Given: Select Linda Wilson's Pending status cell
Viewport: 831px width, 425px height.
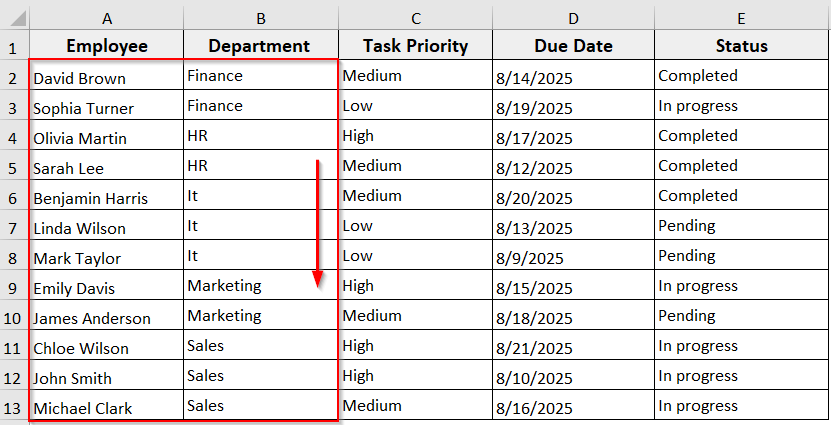Looking at the screenshot, I should coord(741,227).
